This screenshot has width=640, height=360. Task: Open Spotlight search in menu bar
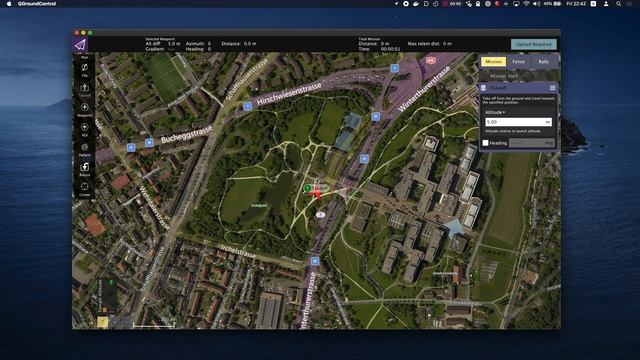point(619,4)
